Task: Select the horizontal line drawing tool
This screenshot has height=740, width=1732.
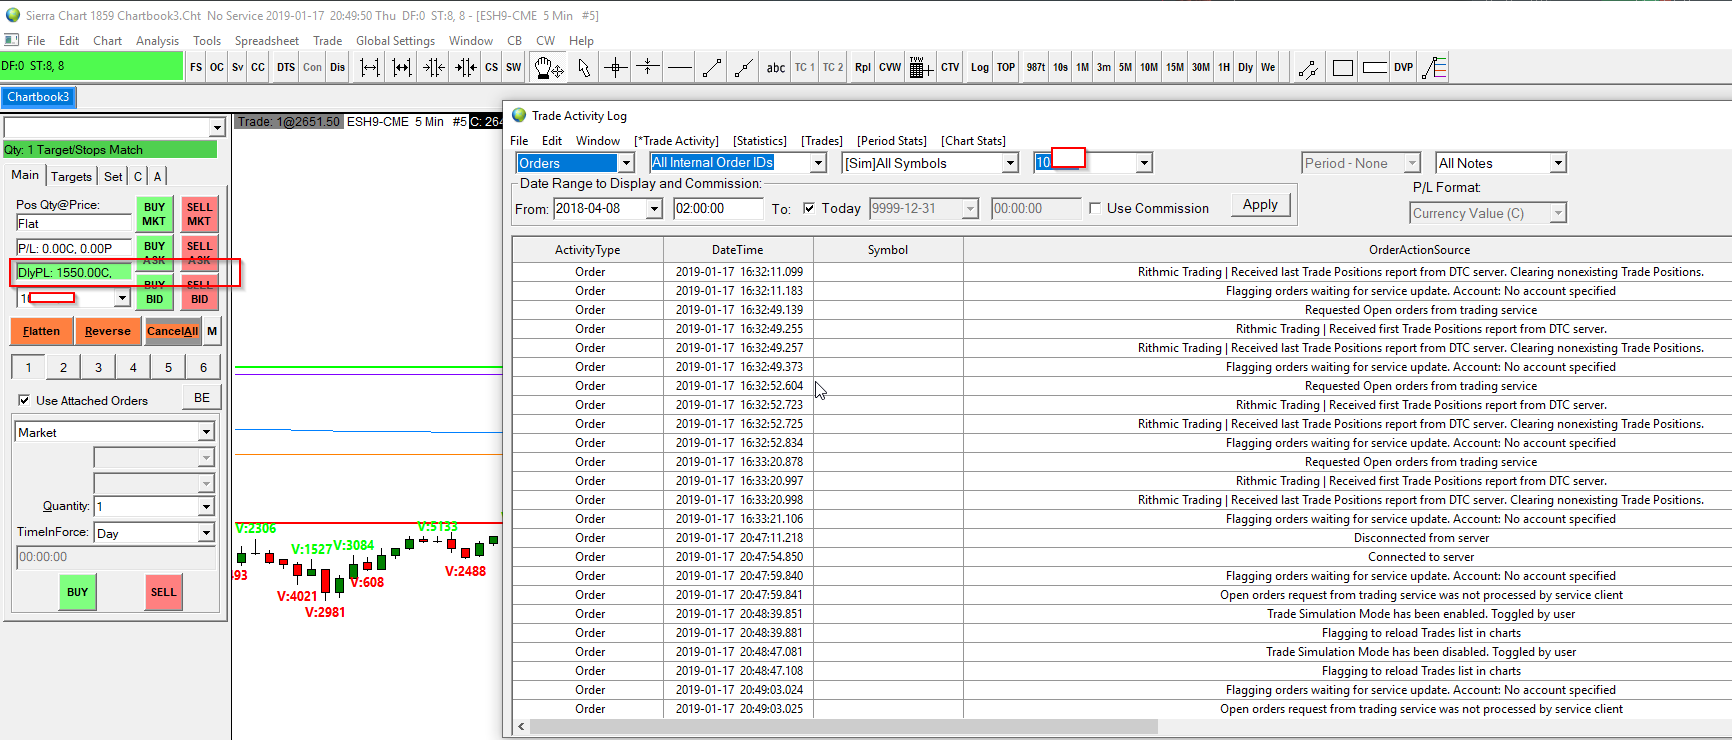Action: click(680, 67)
